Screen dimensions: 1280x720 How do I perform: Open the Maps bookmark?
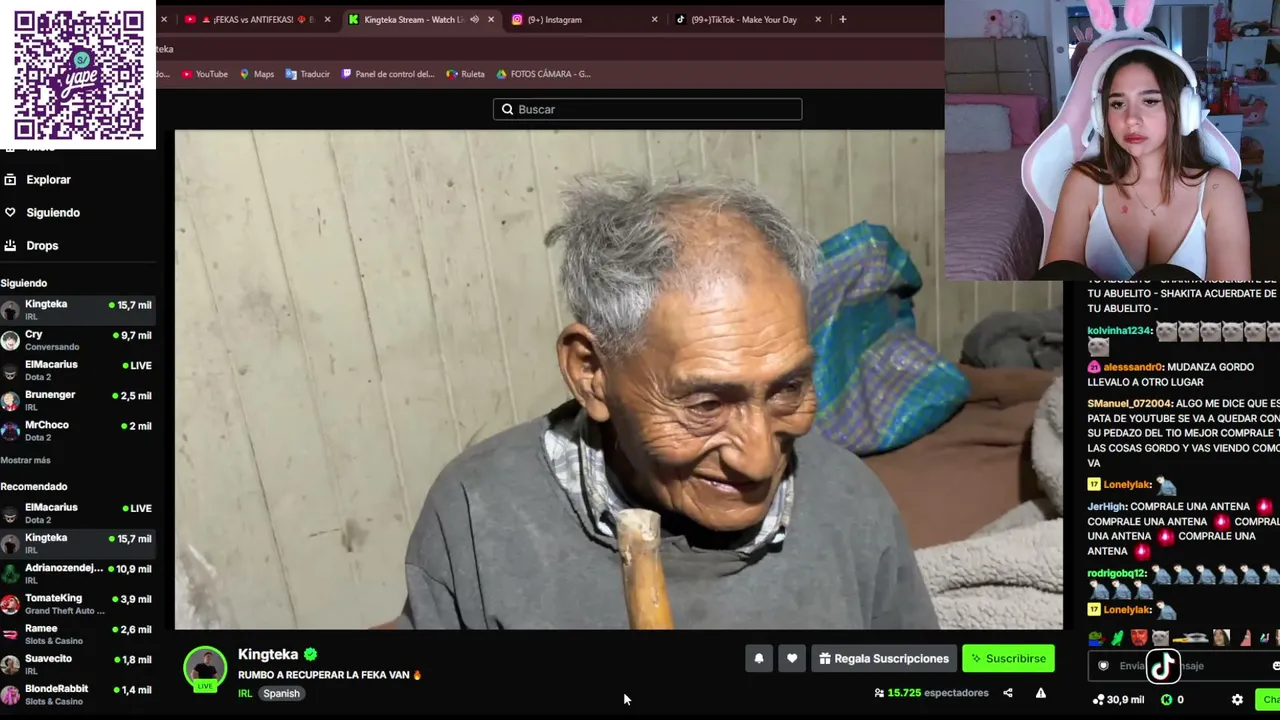point(257,74)
